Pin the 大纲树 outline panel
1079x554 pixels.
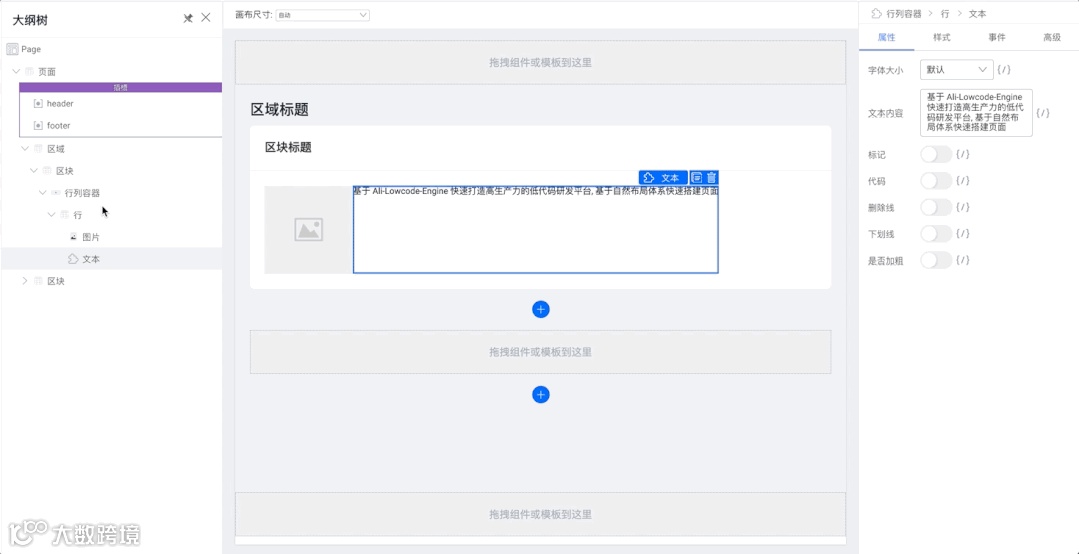click(x=188, y=19)
